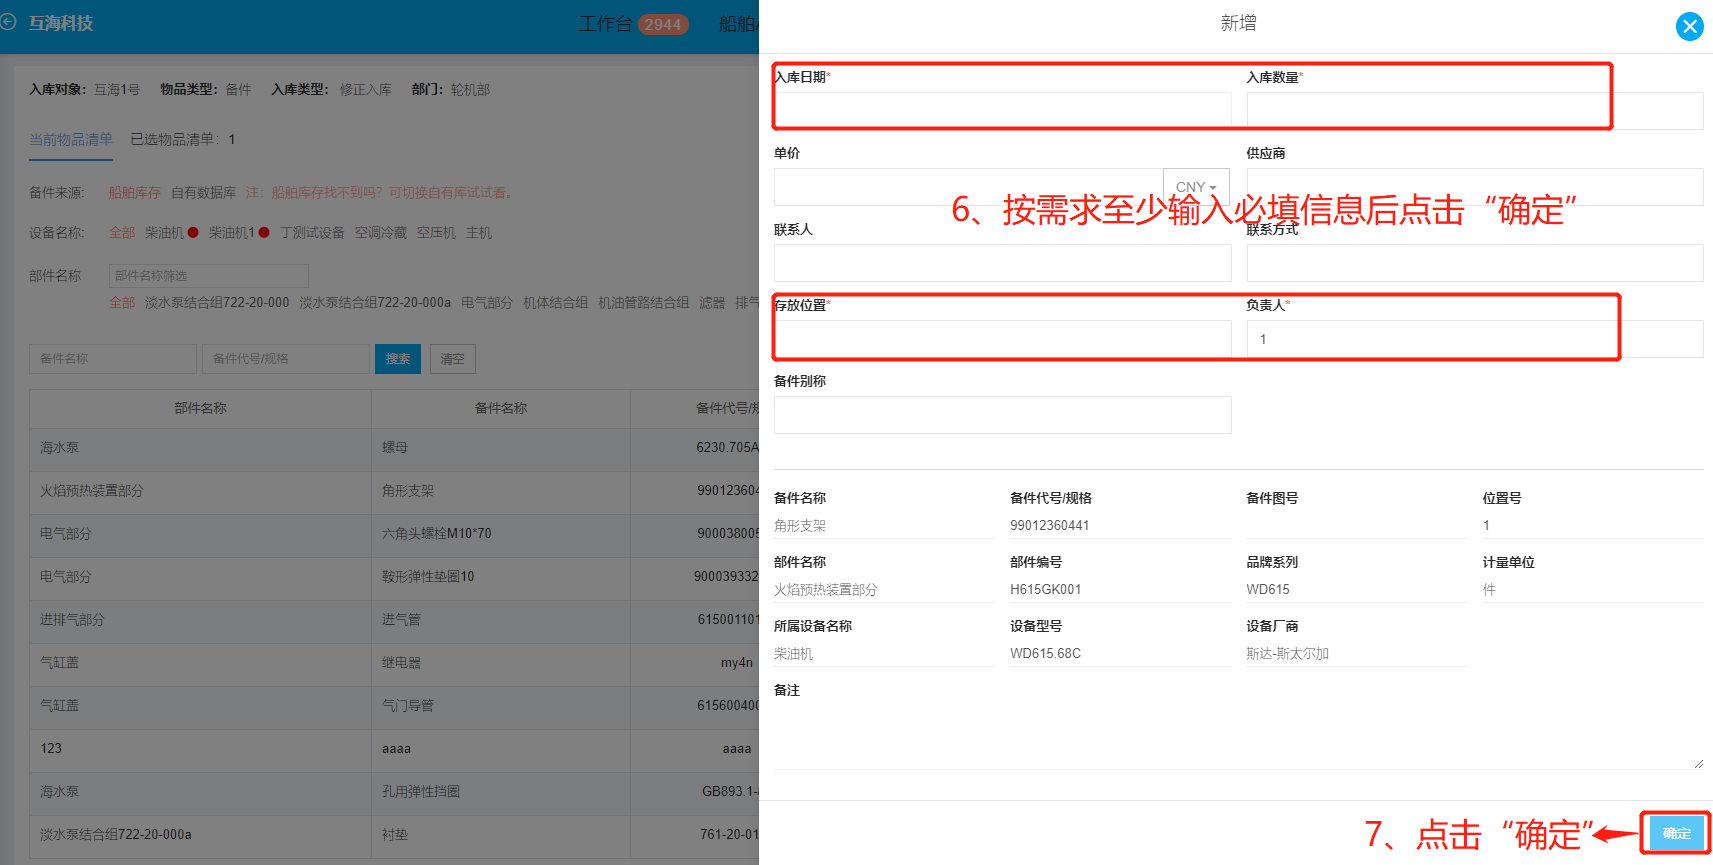Click the 确定 button to confirm

point(1676,833)
